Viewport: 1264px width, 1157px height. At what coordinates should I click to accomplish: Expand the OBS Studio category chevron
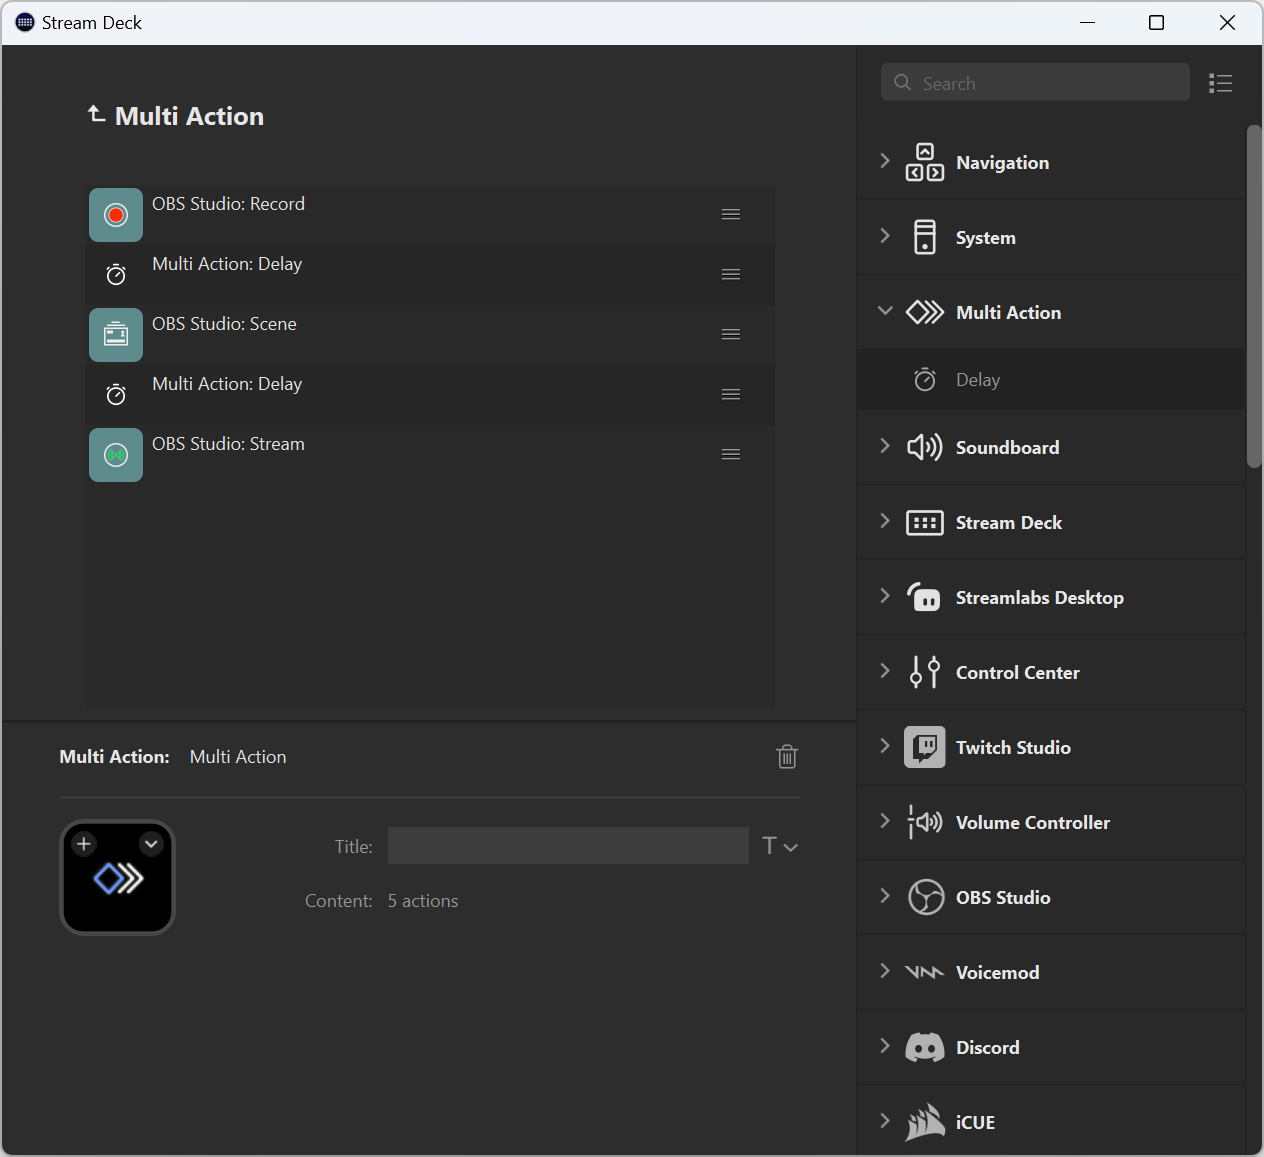pos(884,896)
